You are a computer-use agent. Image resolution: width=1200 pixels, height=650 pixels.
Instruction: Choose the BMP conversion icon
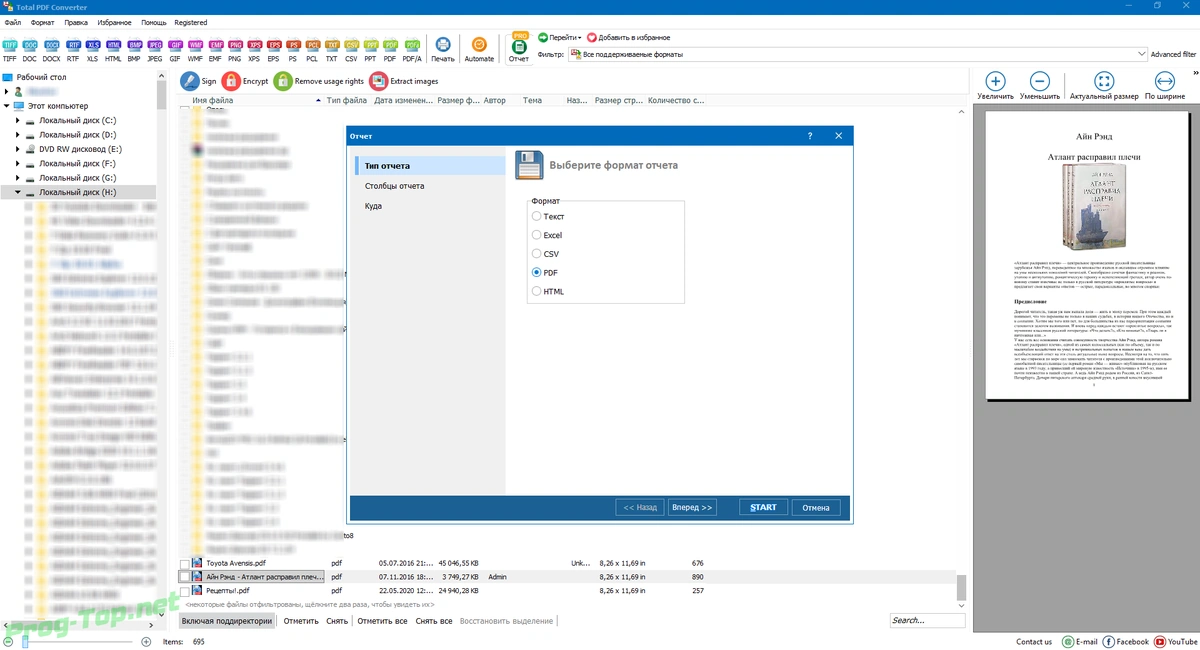coord(134,49)
